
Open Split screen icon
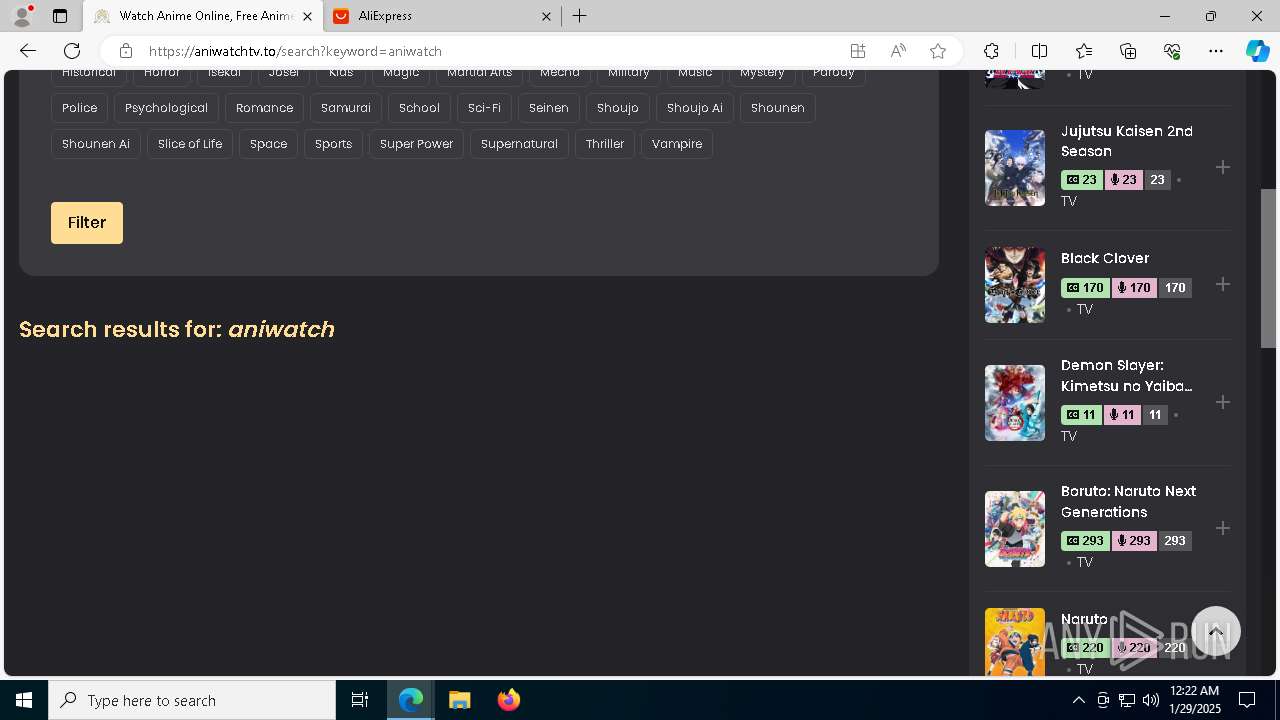coord(1039,51)
